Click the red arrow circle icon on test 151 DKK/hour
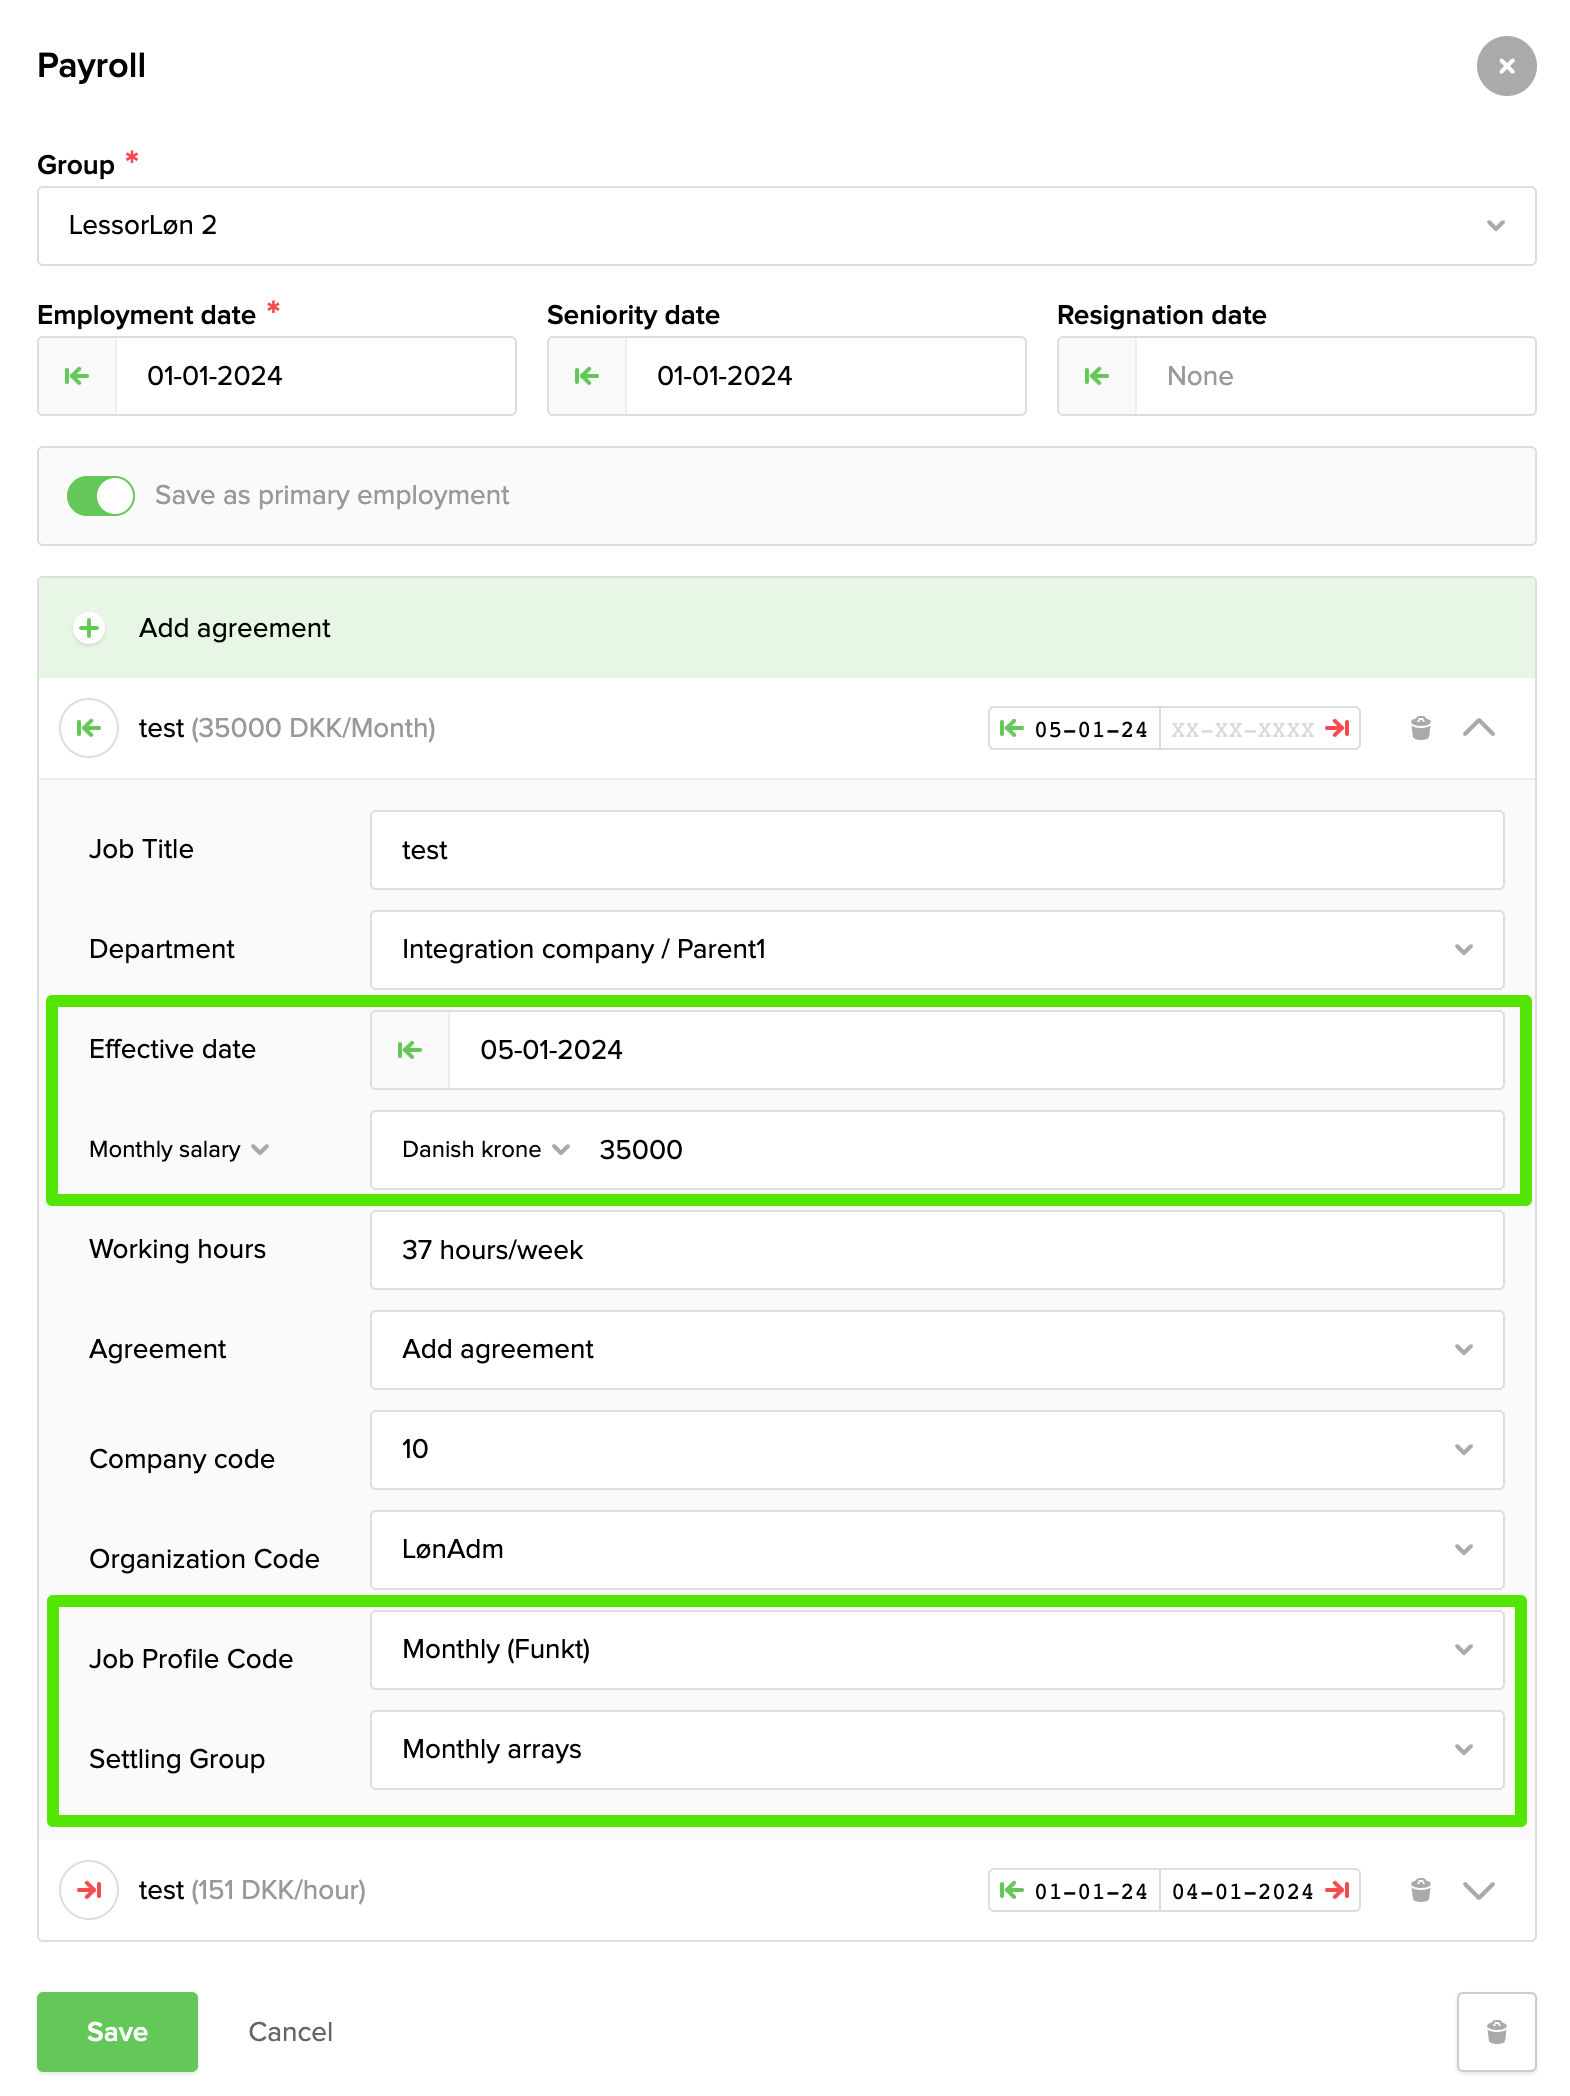Screen dimensions: 1570x2096 89,1890
